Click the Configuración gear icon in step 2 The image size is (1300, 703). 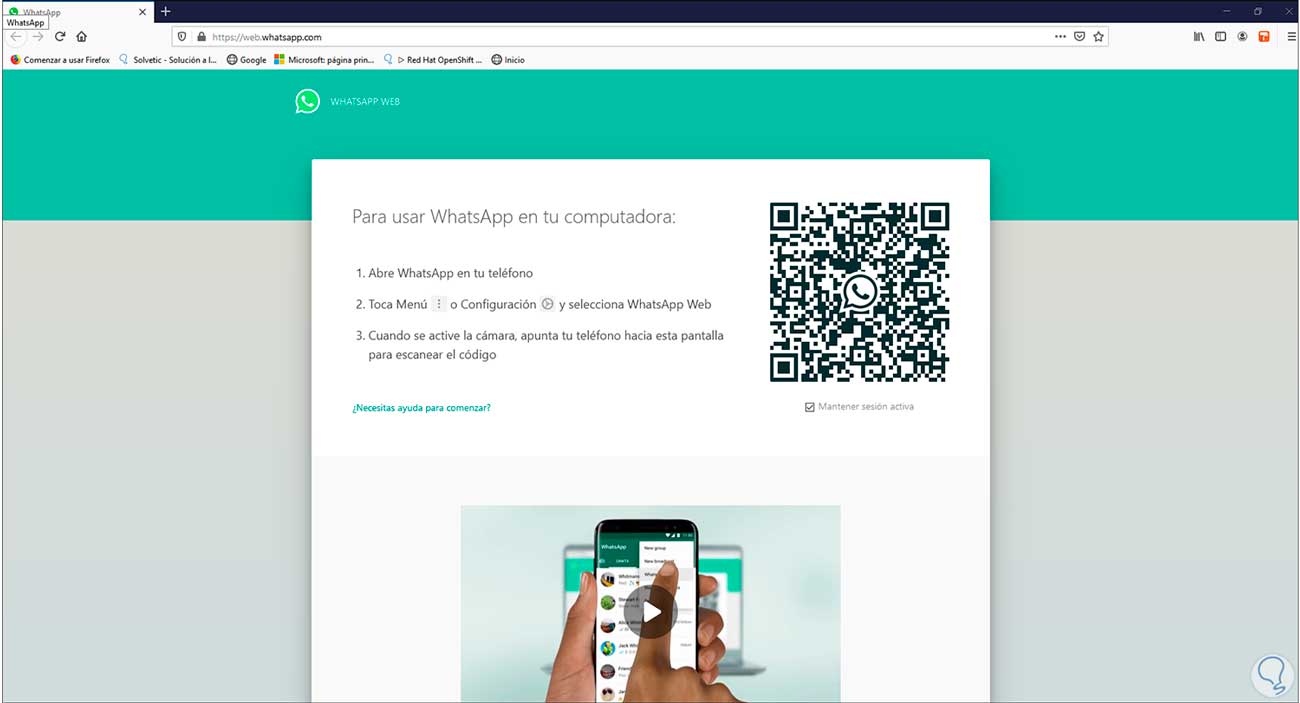[x=547, y=304]
